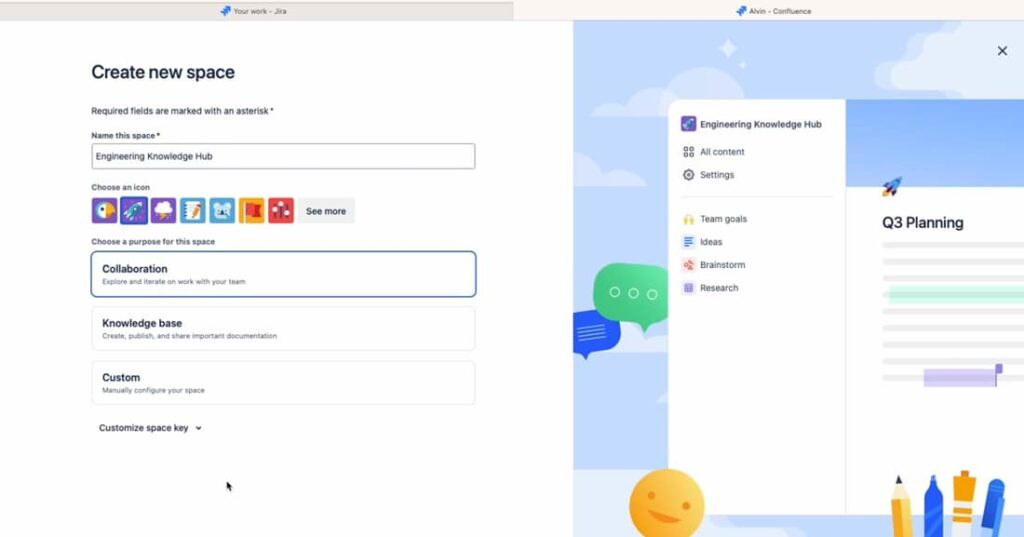Image resolution: width=1024 pixels, height=537 pixels.
Task: Expand Customize space key
Action: 150,428
